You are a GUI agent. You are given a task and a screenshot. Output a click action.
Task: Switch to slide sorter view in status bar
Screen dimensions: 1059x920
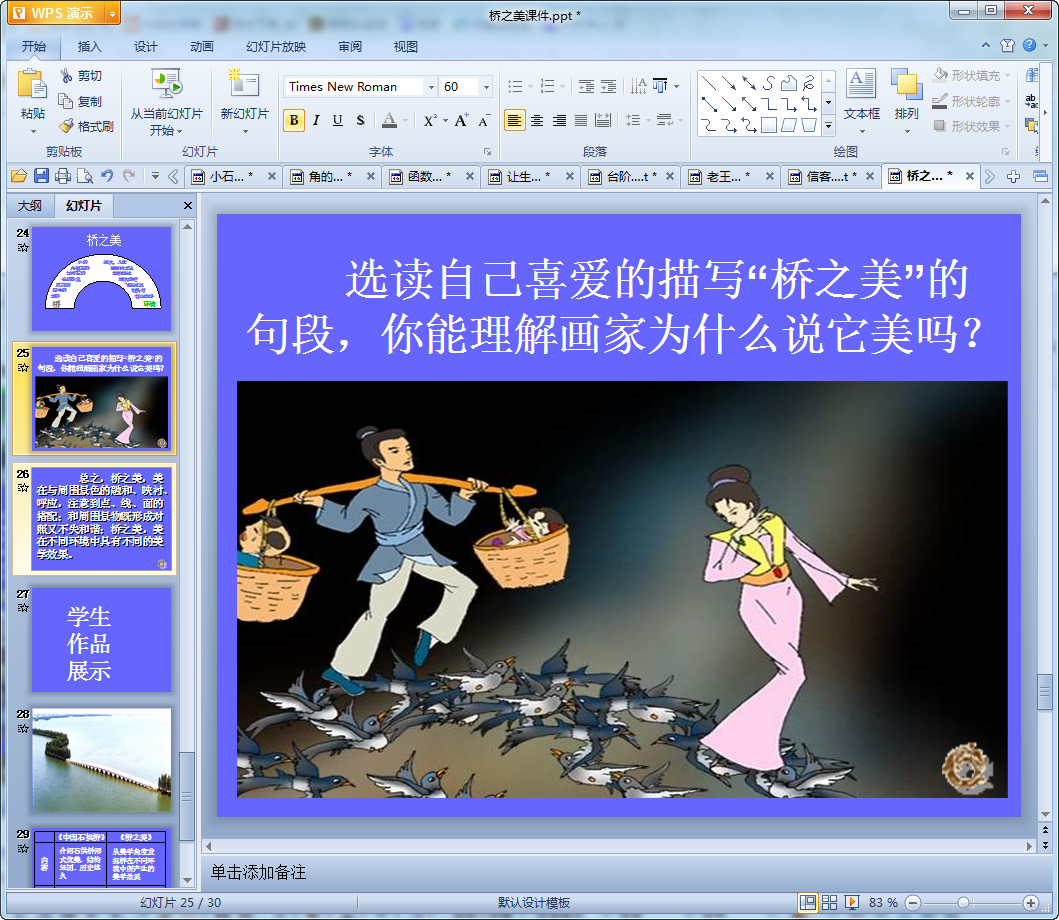[x=829, y=902]
